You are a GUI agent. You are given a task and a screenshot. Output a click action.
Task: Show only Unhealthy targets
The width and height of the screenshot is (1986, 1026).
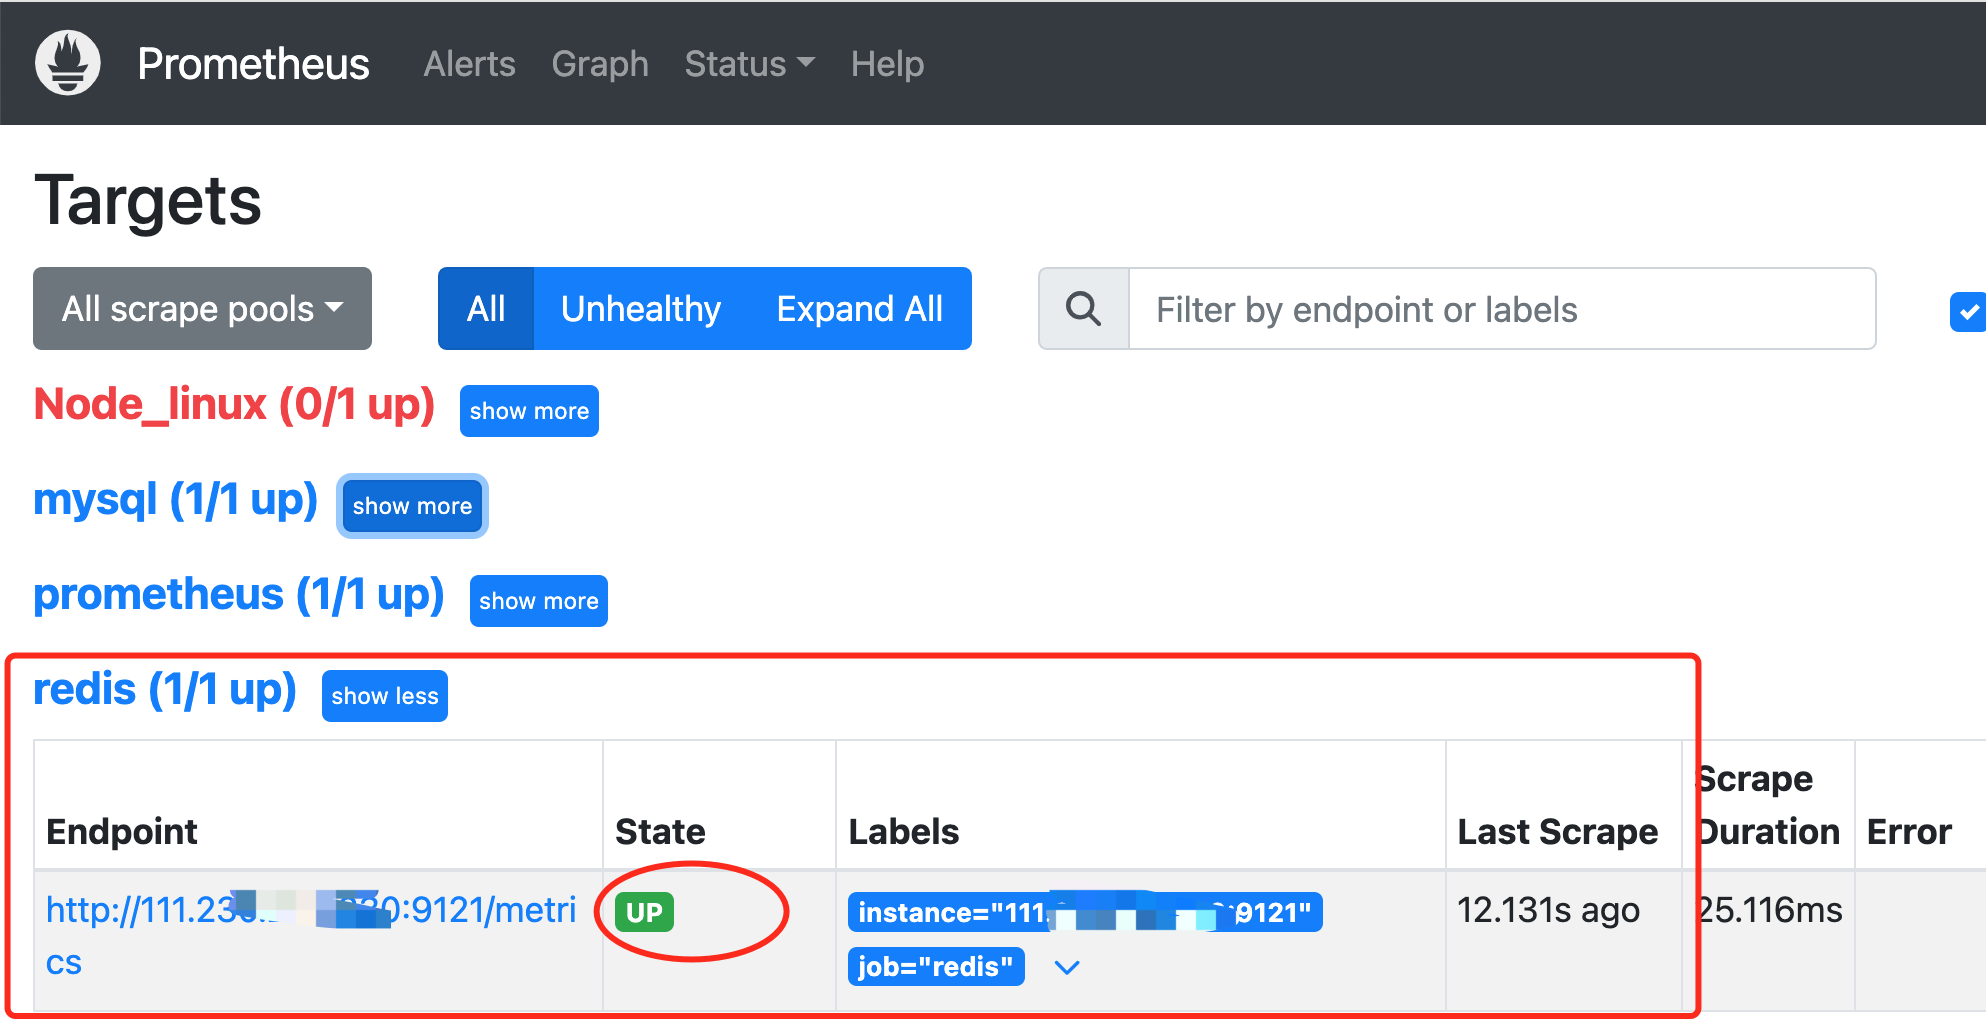641,309
